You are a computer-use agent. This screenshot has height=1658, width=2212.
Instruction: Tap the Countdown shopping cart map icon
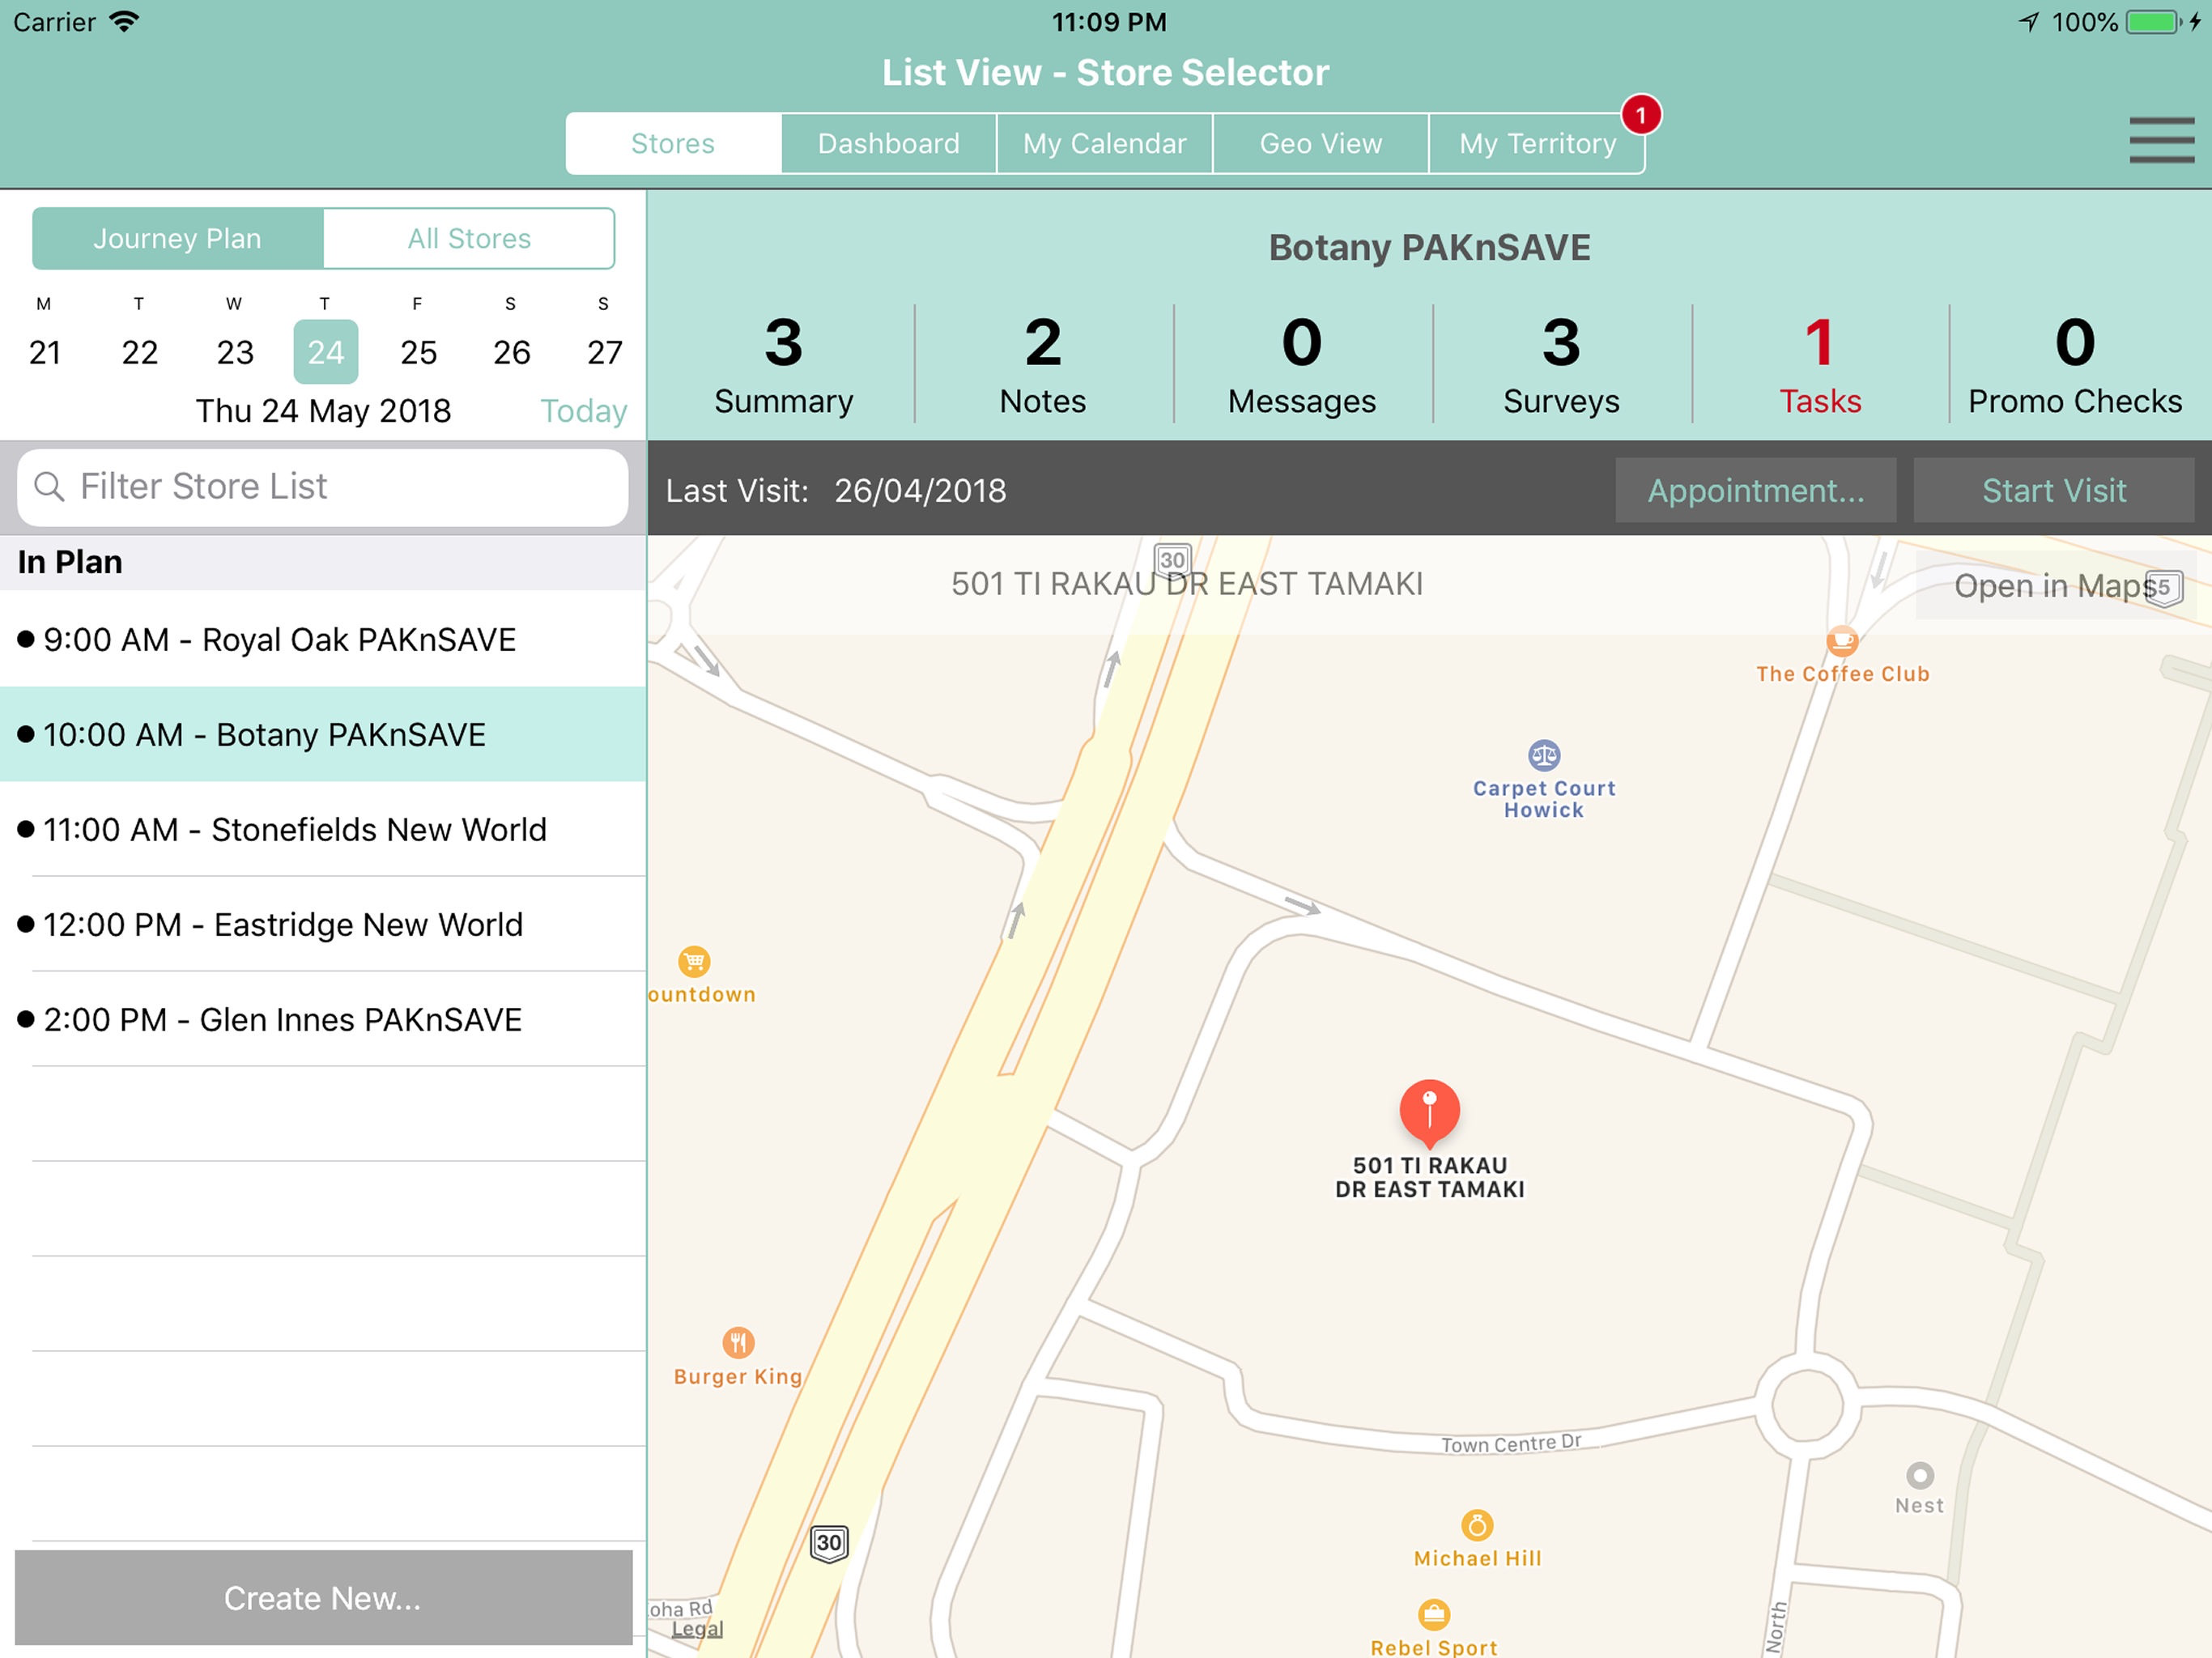click(x=694, y=961)
